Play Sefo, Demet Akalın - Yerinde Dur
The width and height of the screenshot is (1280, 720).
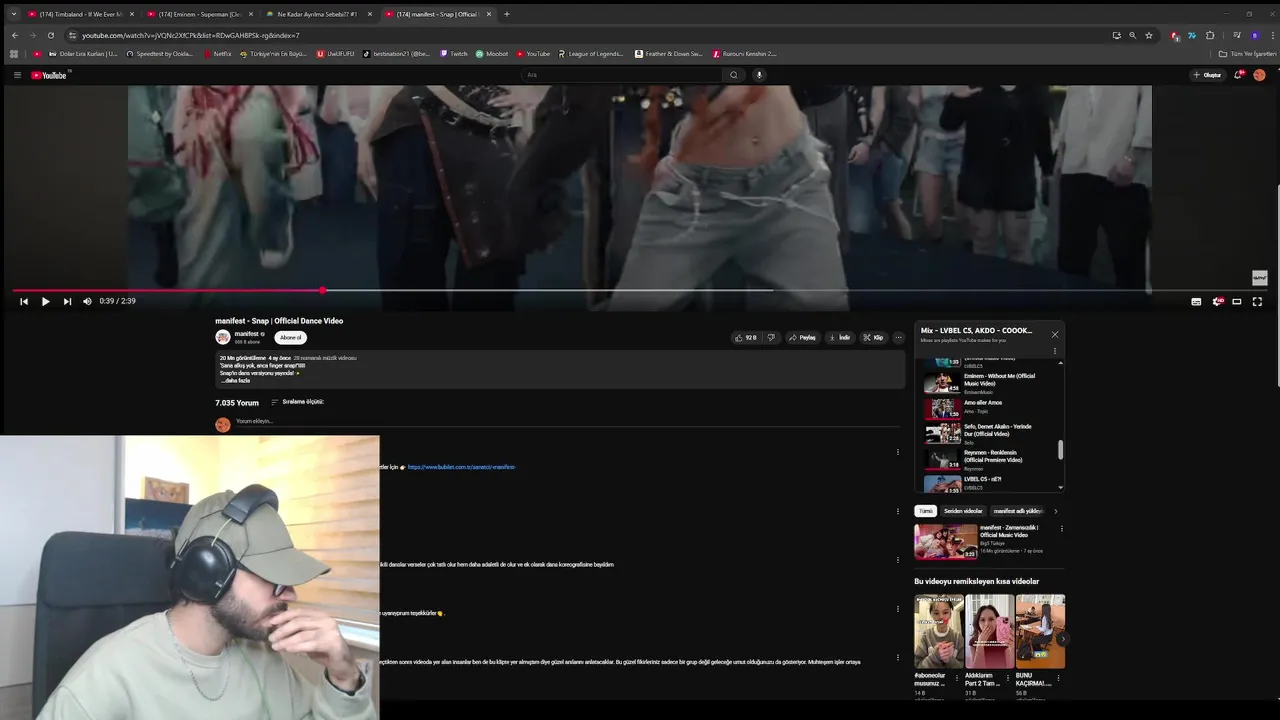989,432
